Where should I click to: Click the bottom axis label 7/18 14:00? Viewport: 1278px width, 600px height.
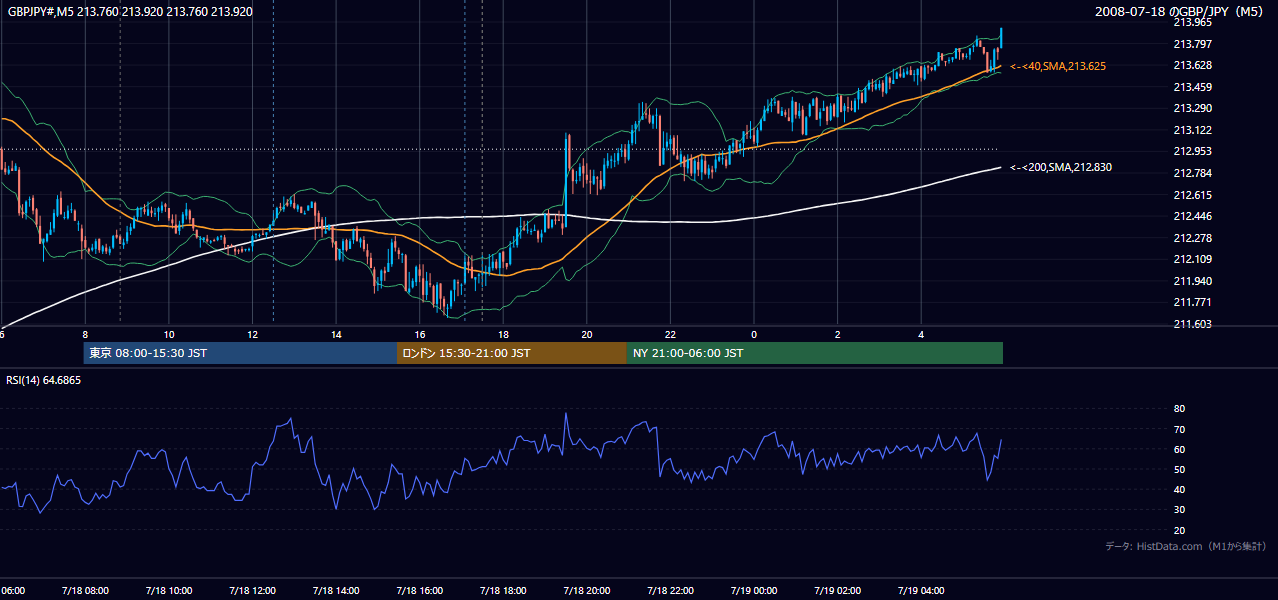[334, 591]
